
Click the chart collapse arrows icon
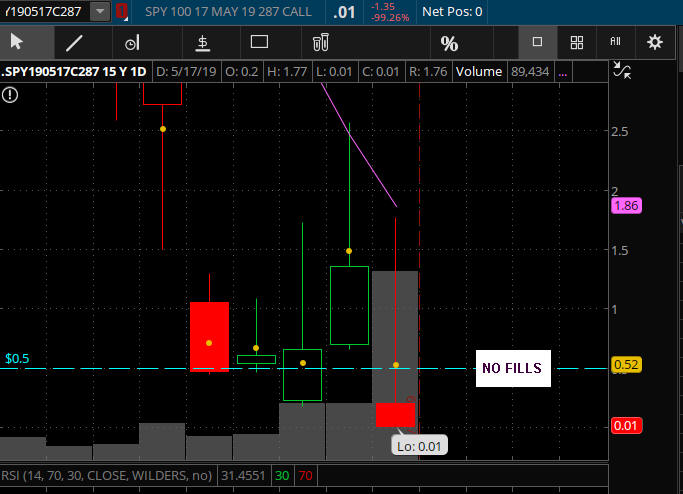[622, 70]
